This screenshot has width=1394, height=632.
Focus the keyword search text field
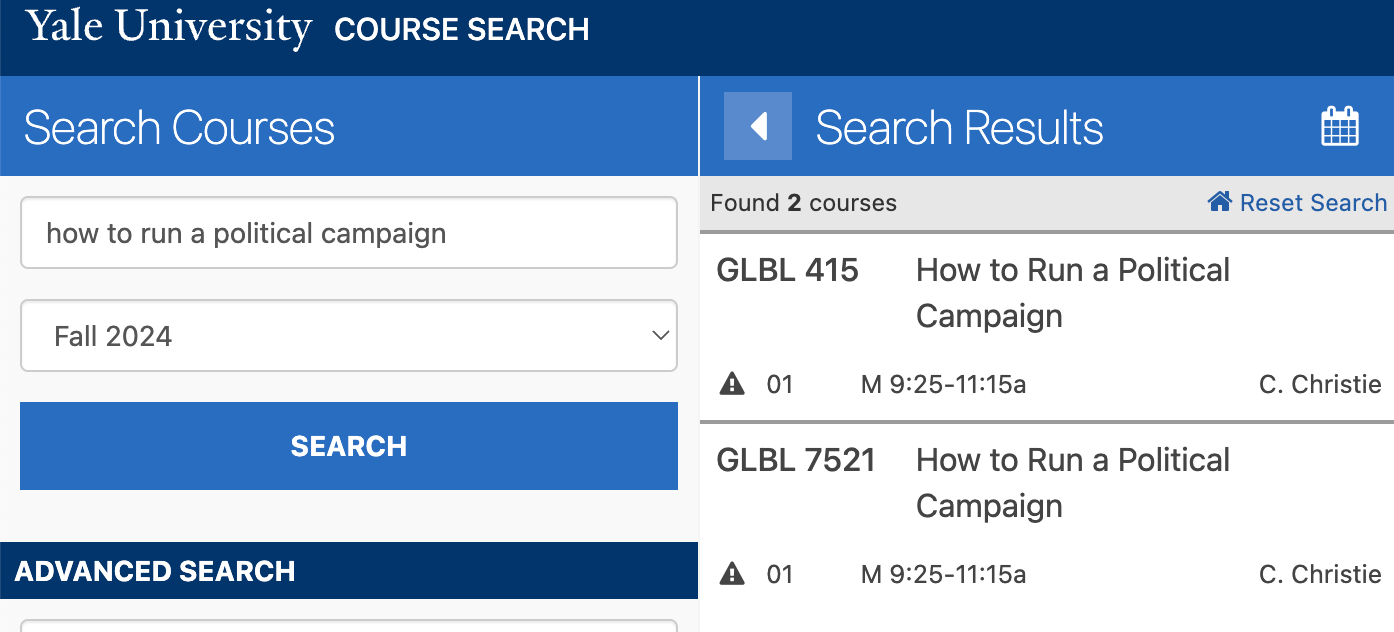pos(349,233)
